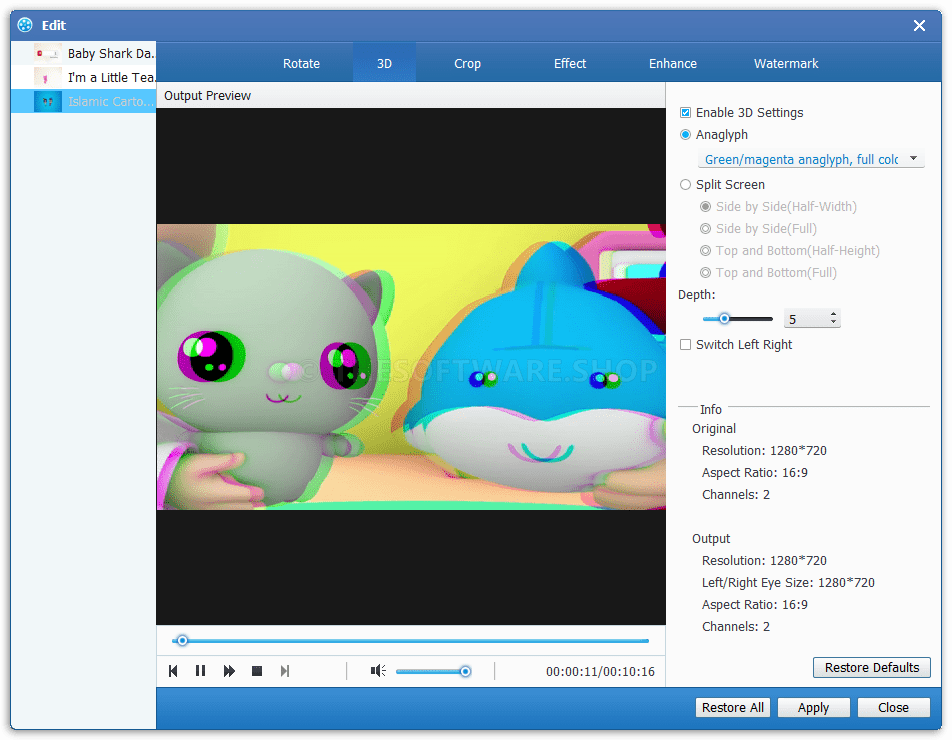Select the Islamic Cartoon thumbnail in the list

pyautogui.click(x=47, y=101)
